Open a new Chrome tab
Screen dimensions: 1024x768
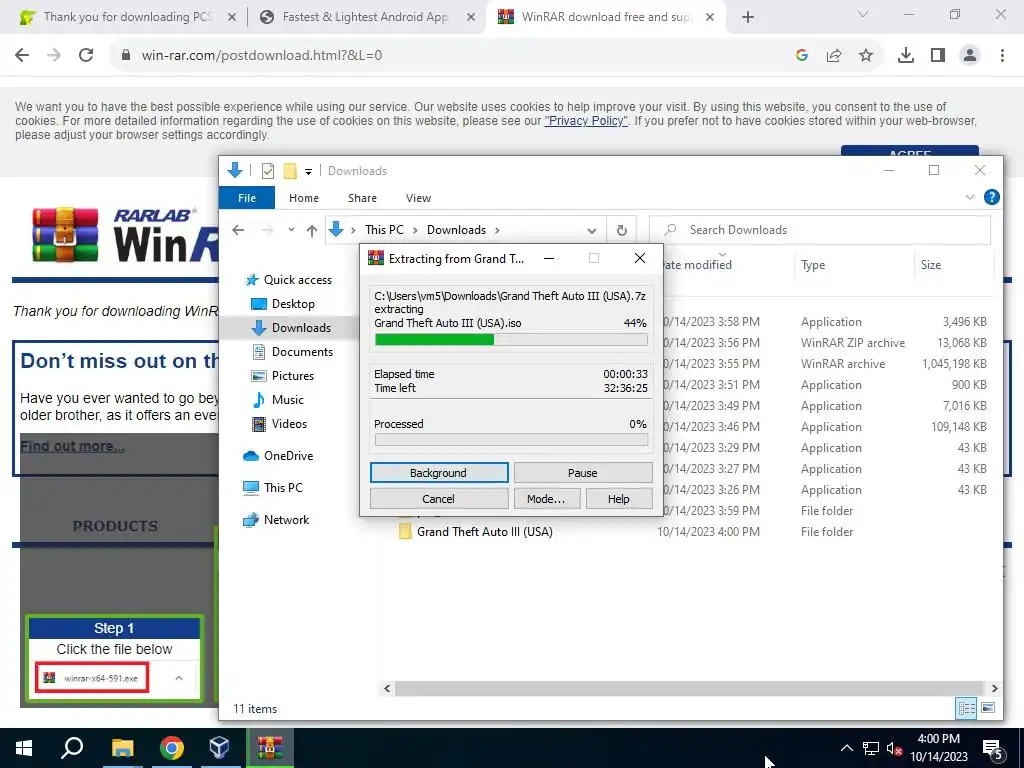point(748,18)
